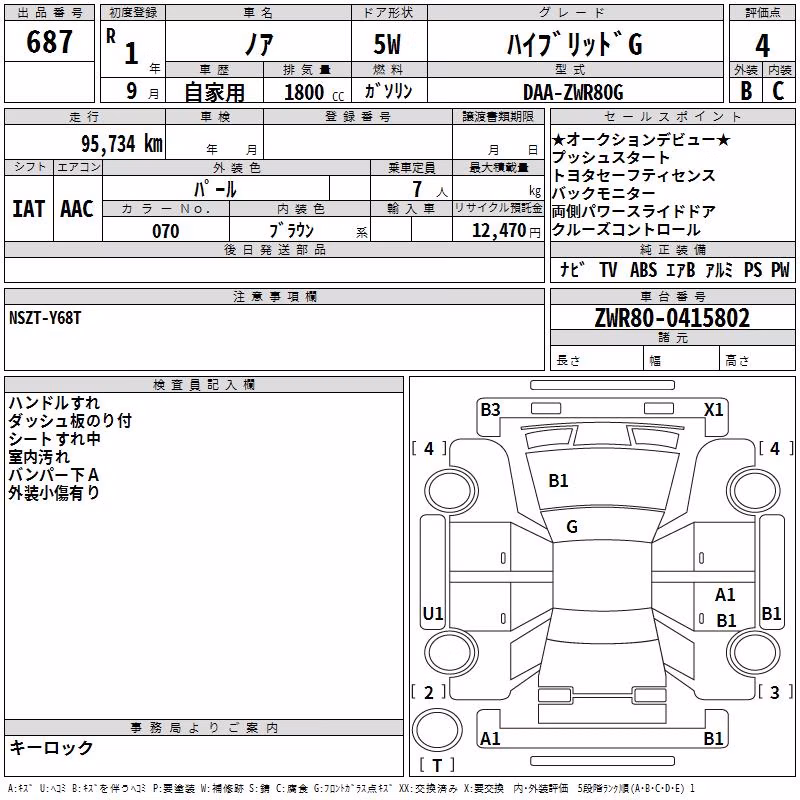Select the NSZT-Y68T note text
Image resolution: width=800 pixels, height=800 pixels.
click(45, 318)
